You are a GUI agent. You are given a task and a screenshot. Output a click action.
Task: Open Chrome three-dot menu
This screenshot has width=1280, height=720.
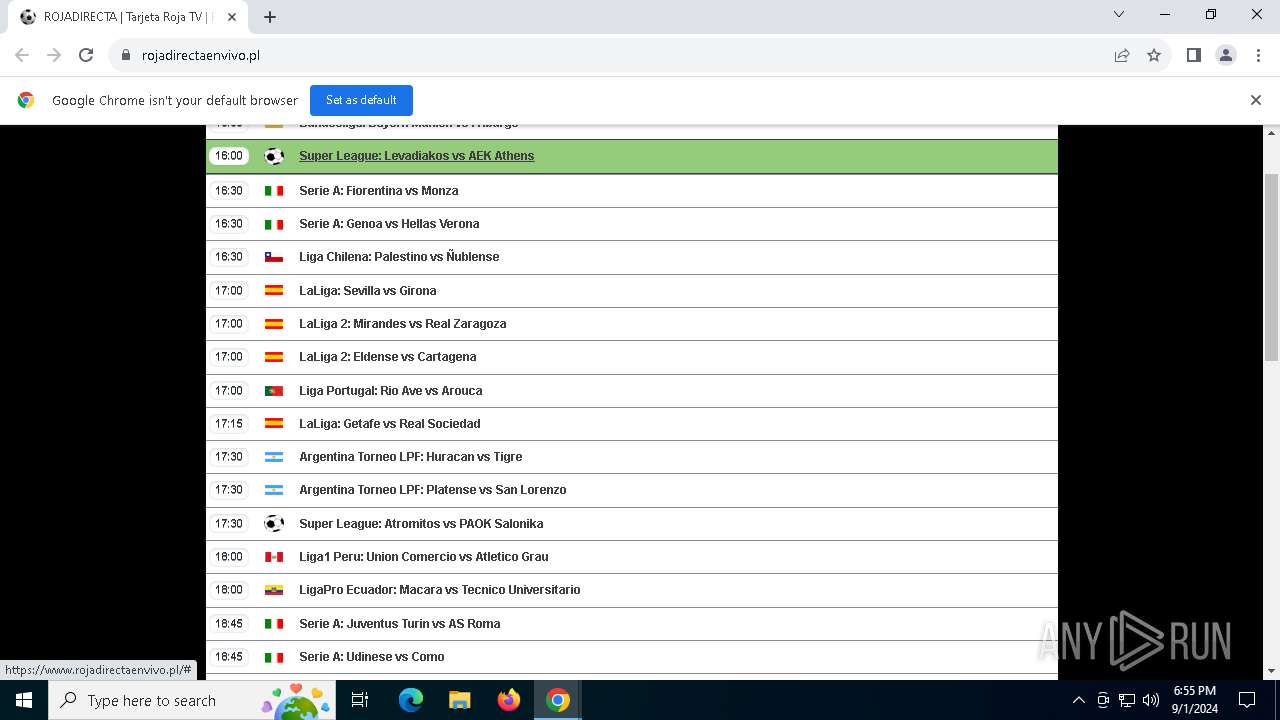click(1257, 55)
